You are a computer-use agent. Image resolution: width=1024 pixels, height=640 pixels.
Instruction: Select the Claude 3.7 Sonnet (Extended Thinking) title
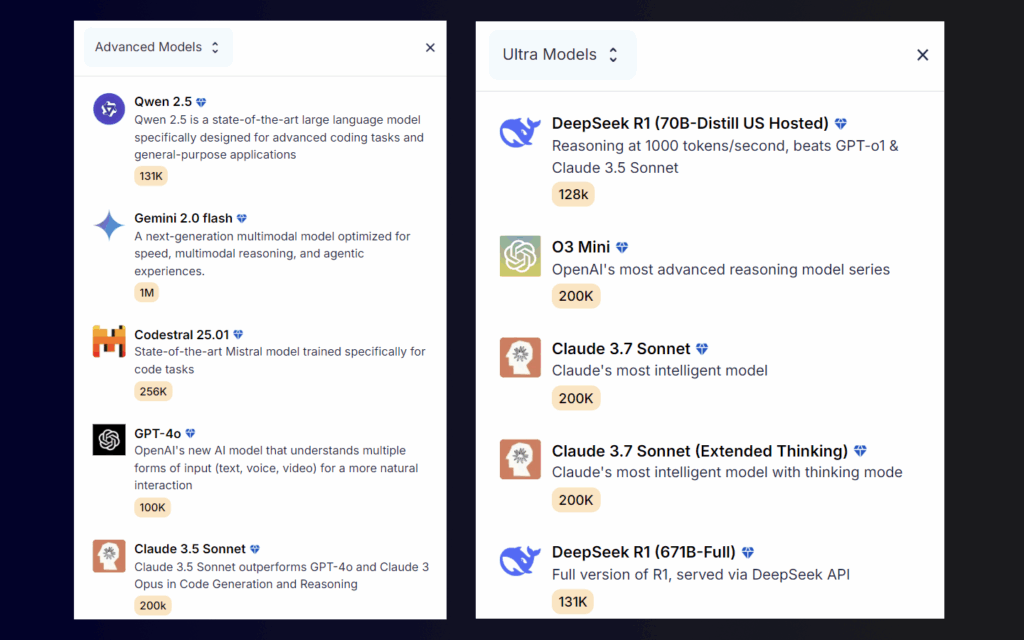(699, 451)
